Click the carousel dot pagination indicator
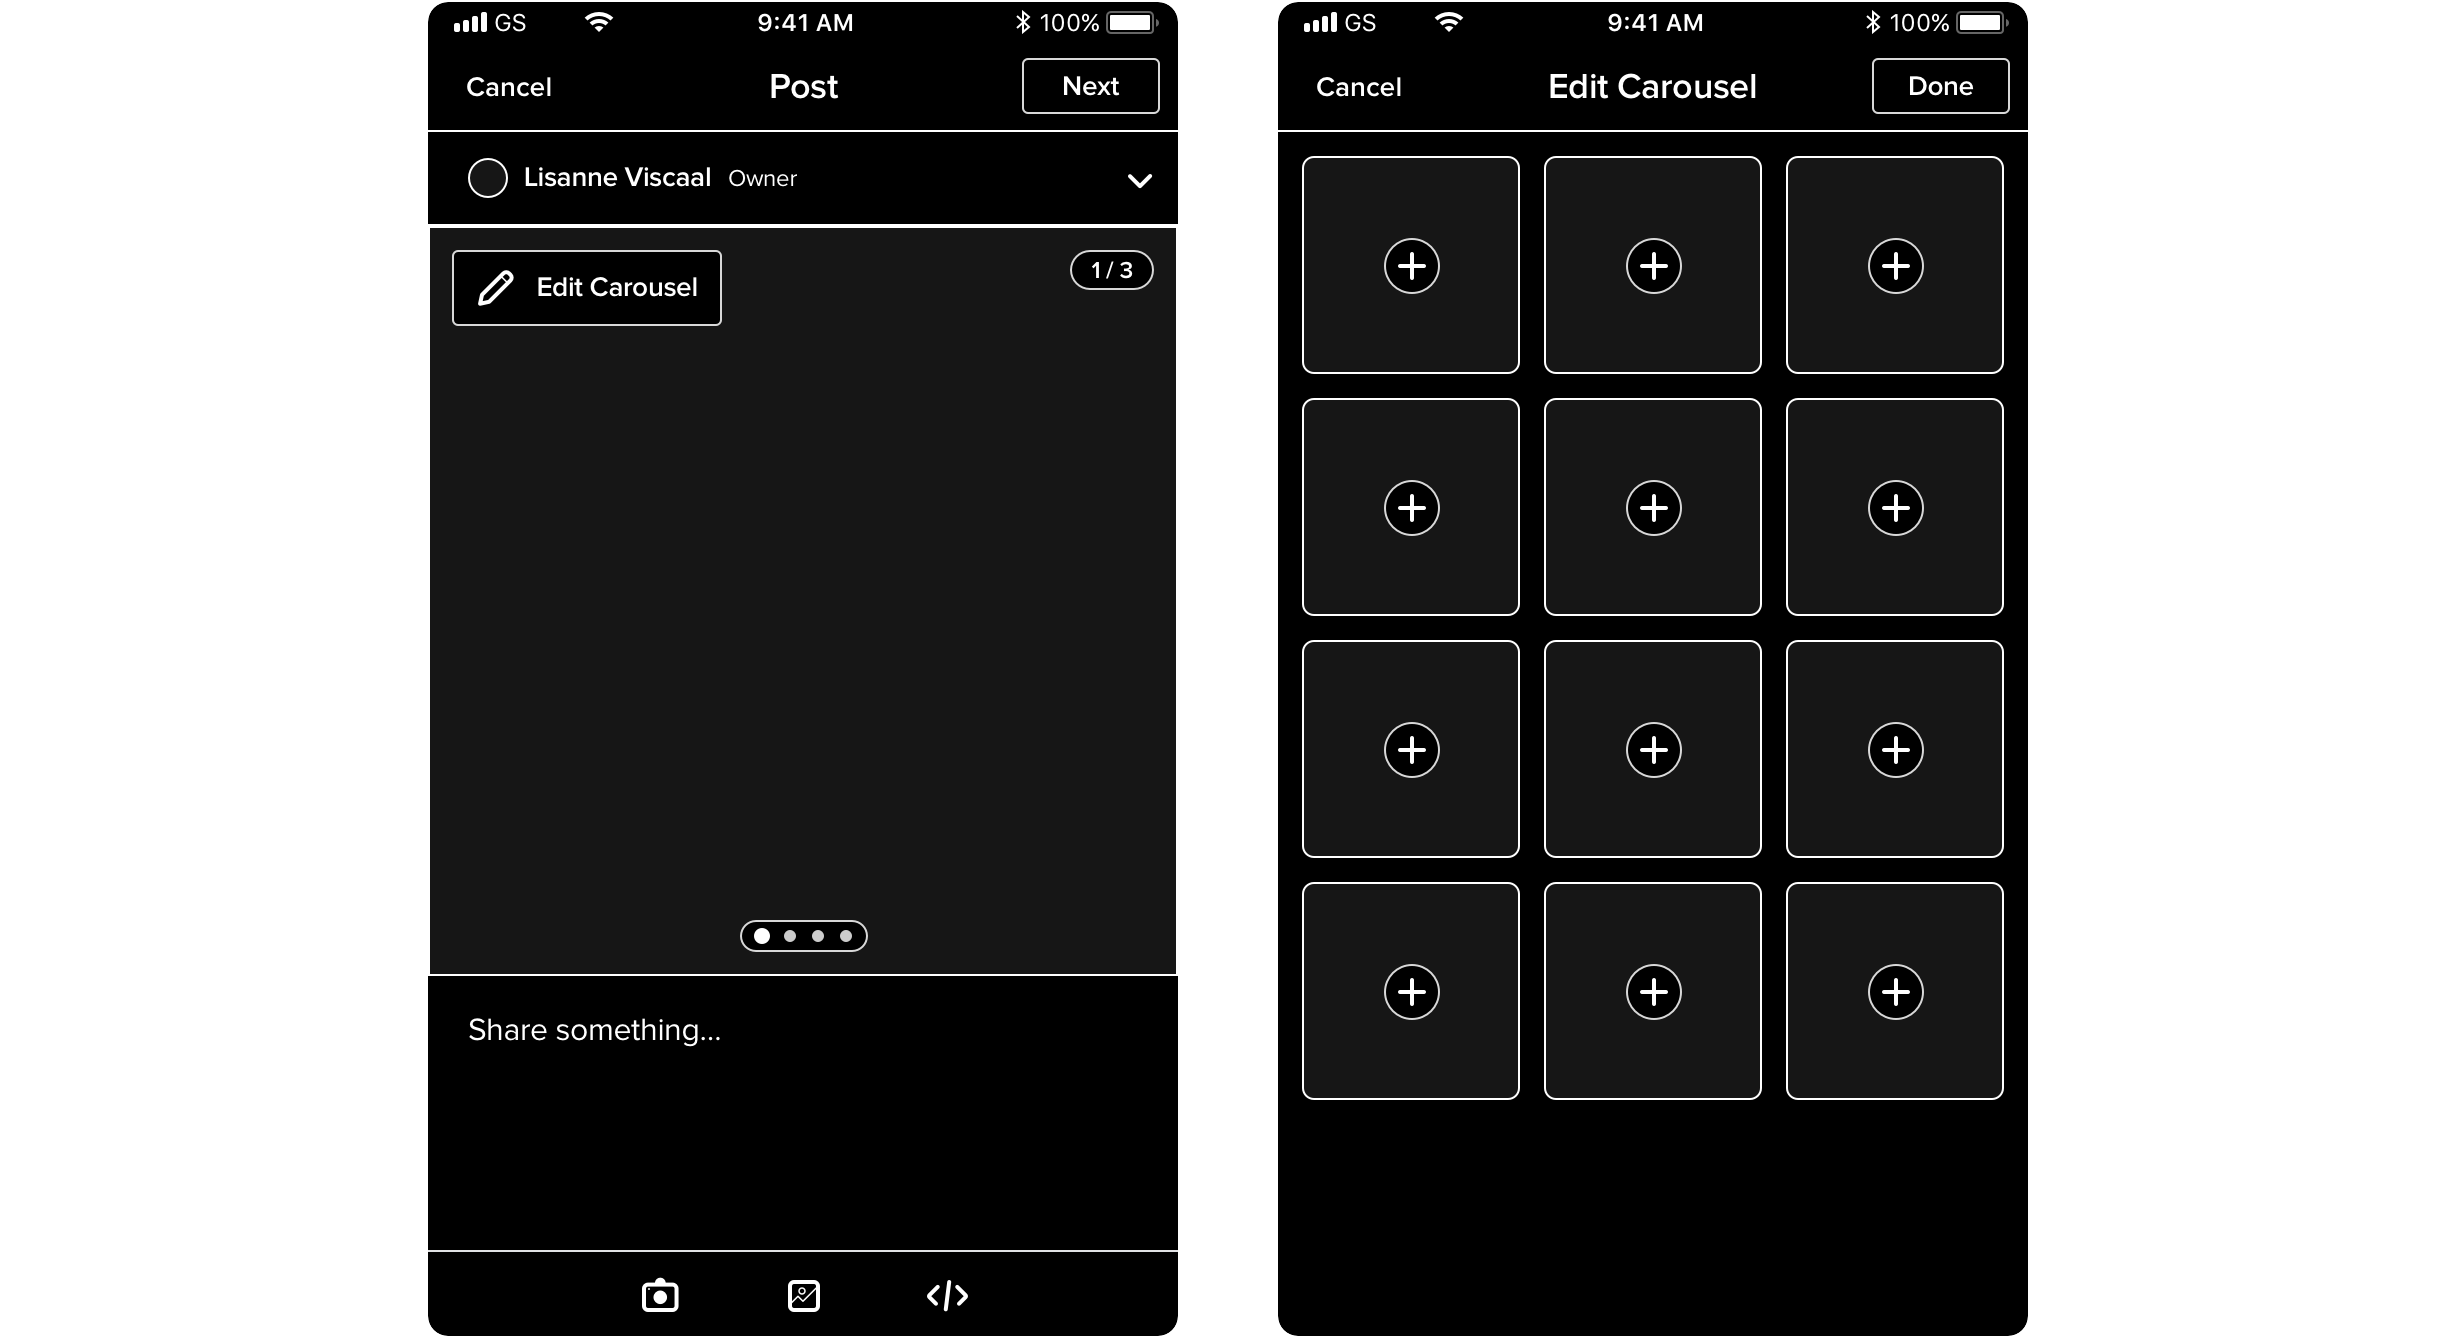 coord(804,934)
